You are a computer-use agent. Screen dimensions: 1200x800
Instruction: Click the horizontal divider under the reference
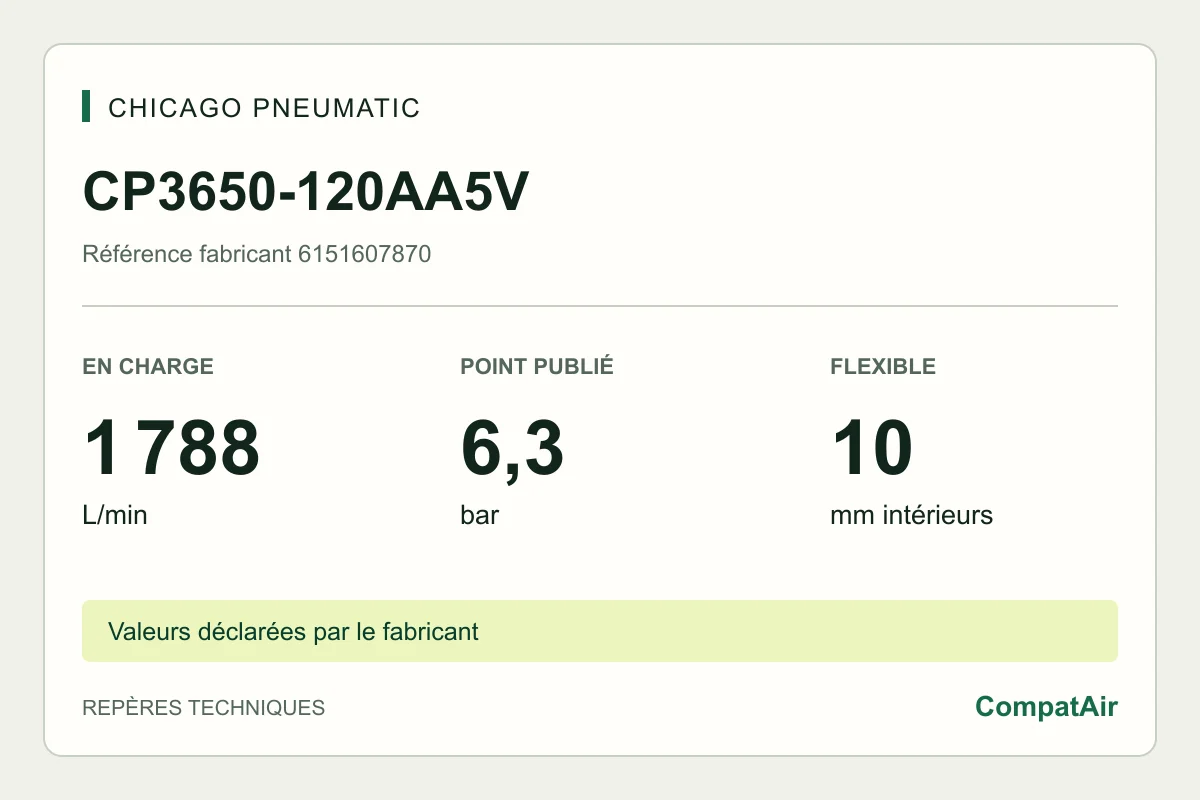point(600,306)
